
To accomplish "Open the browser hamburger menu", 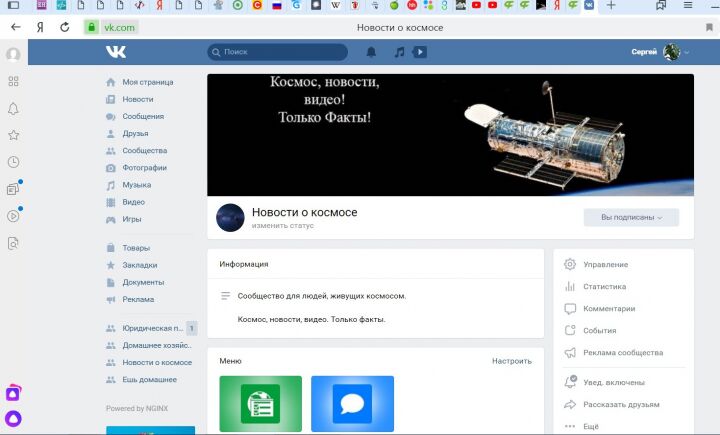I will pyautogui.click(x=688, y=6).
